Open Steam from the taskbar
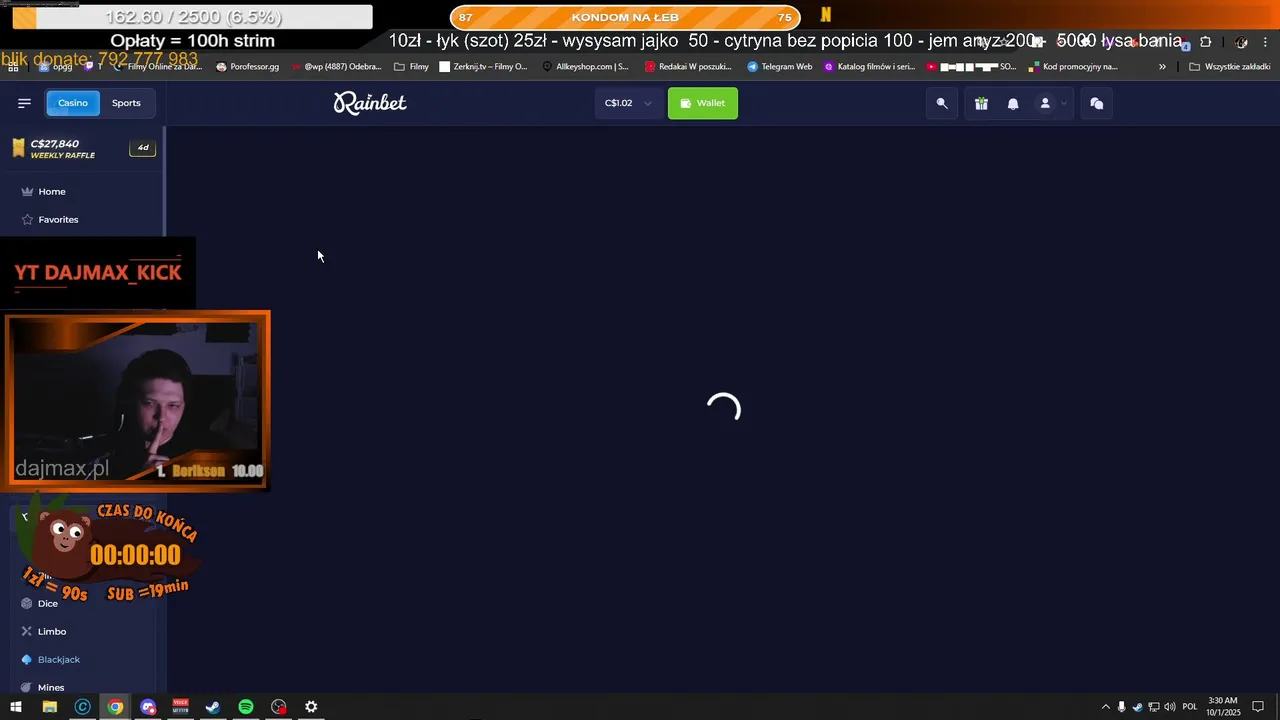Image resolution: width=1280 pixels, height=720 pixels. pos(213,707)
